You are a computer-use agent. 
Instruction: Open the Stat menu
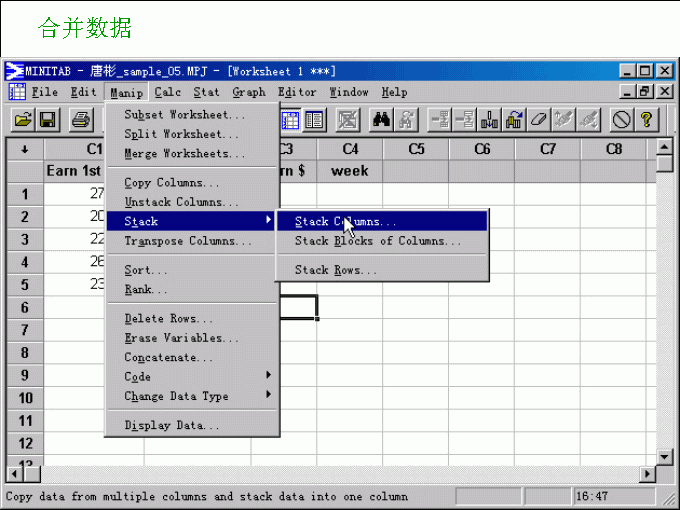[x=206, y=92]
